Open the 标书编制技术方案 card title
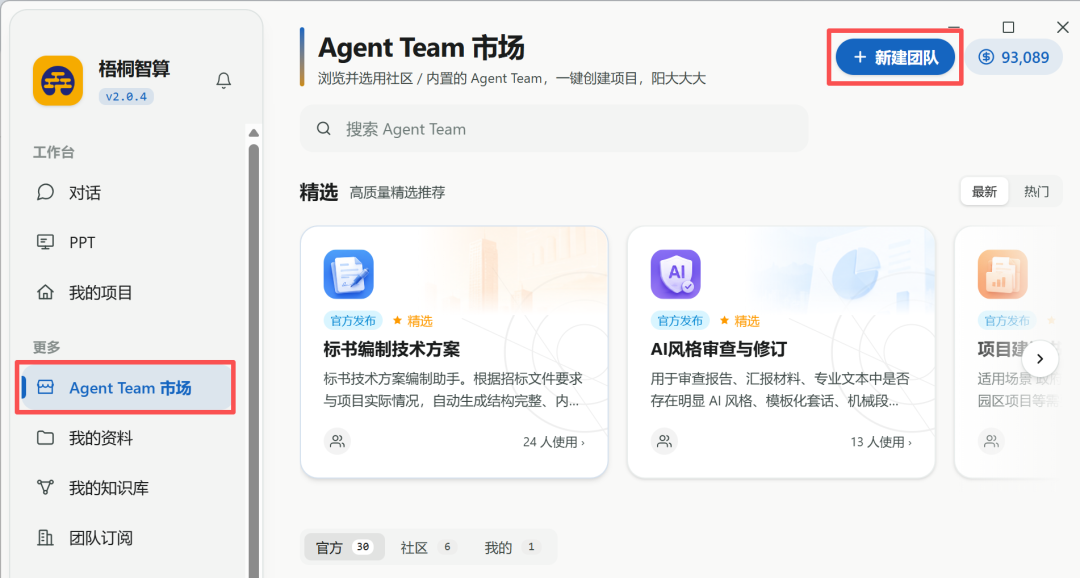The height and width of the screenshot is (578, 1080). coord(392,349)
